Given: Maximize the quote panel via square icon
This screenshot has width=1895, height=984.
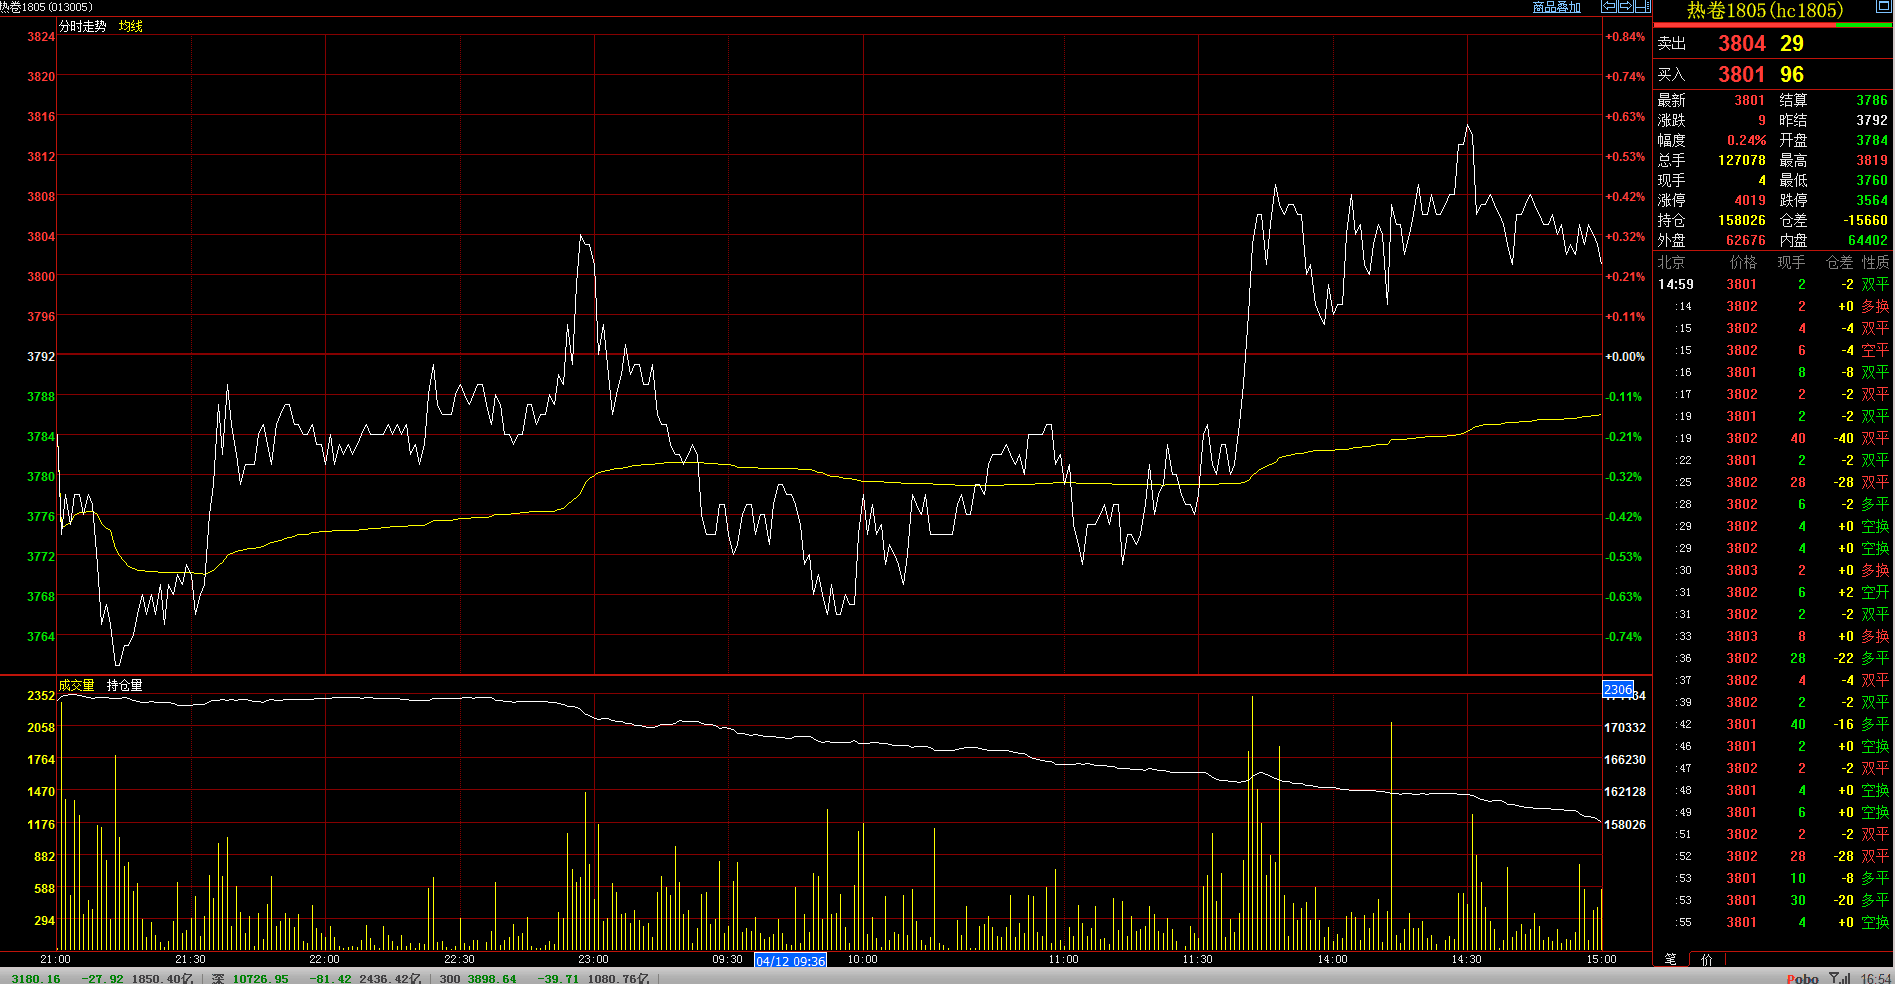Looking at the screenshot, I should point(1883,7).
